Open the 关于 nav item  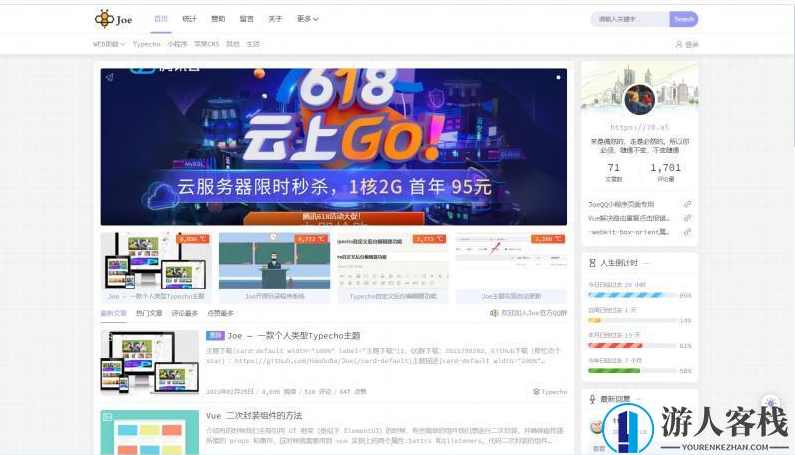coord(275,19)
